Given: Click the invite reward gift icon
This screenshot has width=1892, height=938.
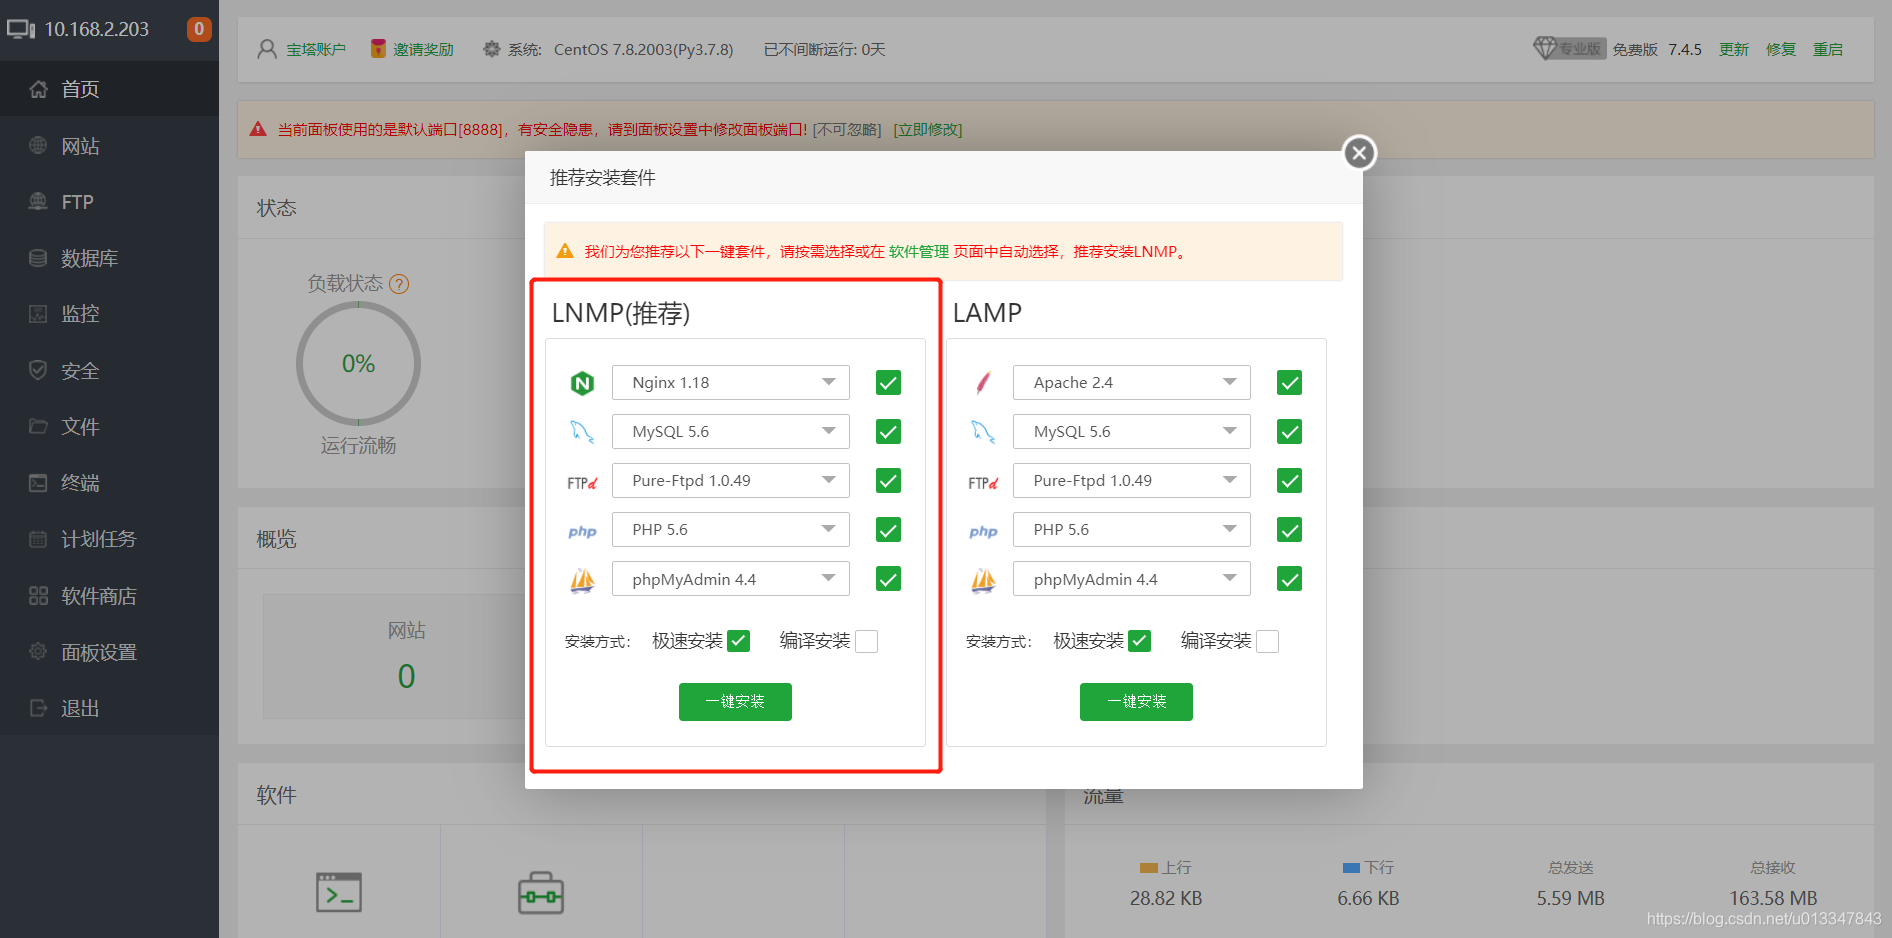Looking at the screenshot, I should coord(378,49).
